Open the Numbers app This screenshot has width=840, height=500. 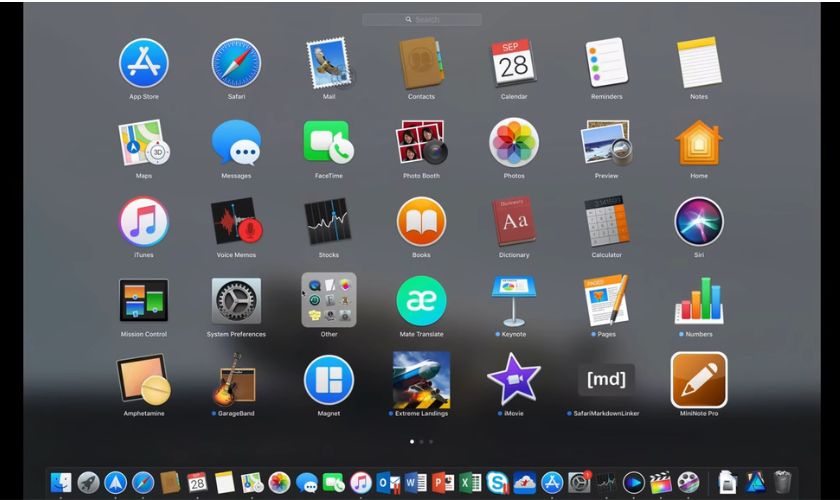click(699, 301)
